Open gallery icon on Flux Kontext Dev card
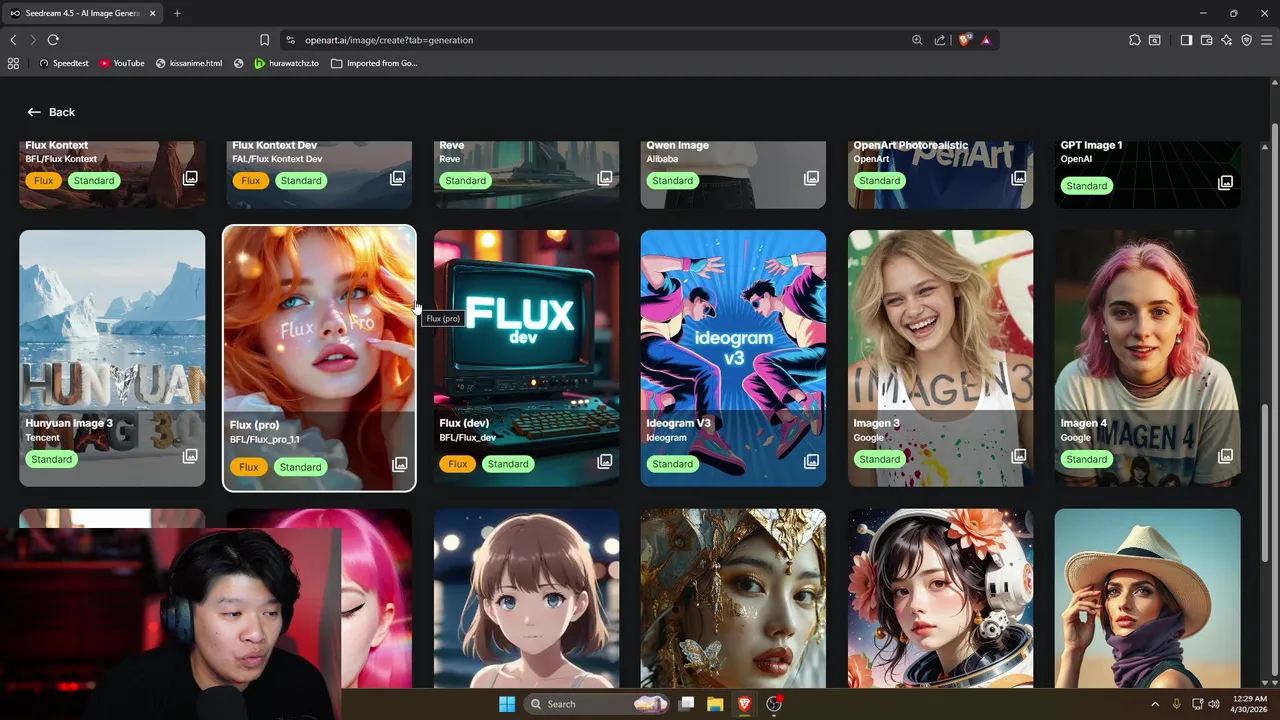This screenshot has height=720, width=1280. coord(397,178)
